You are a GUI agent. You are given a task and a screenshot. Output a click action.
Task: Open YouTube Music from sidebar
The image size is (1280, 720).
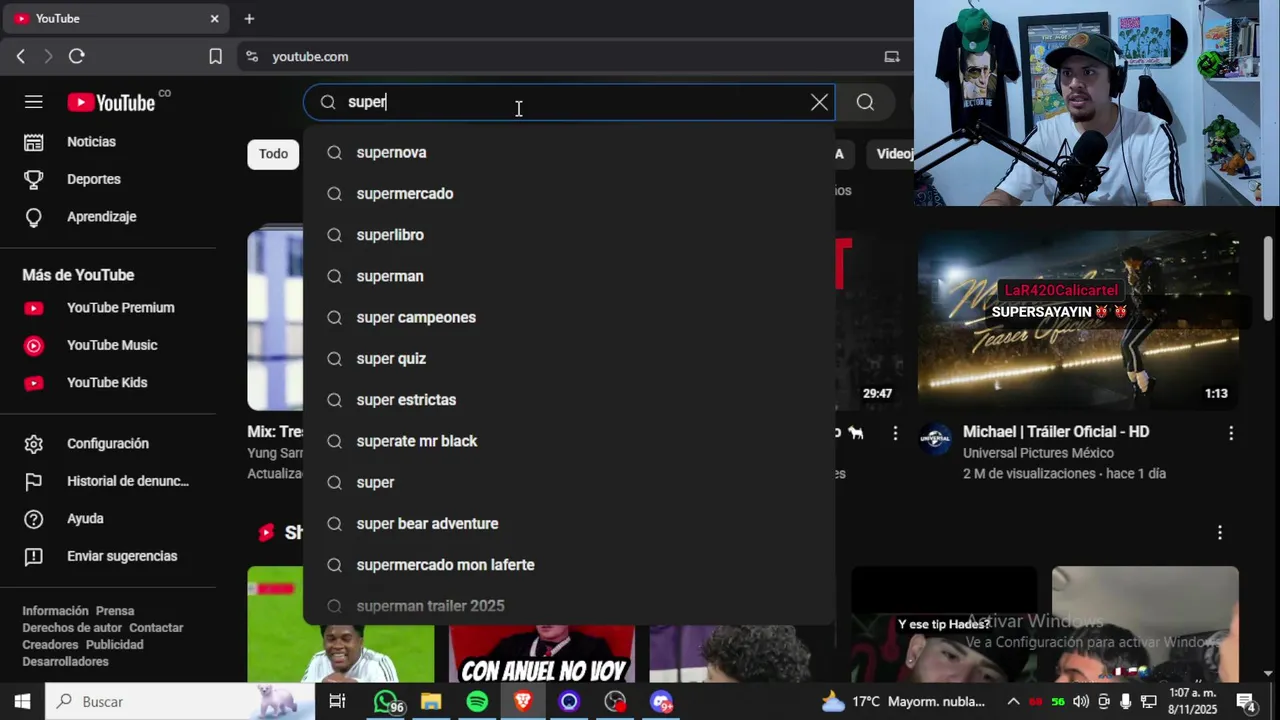(x=108, y=345)
